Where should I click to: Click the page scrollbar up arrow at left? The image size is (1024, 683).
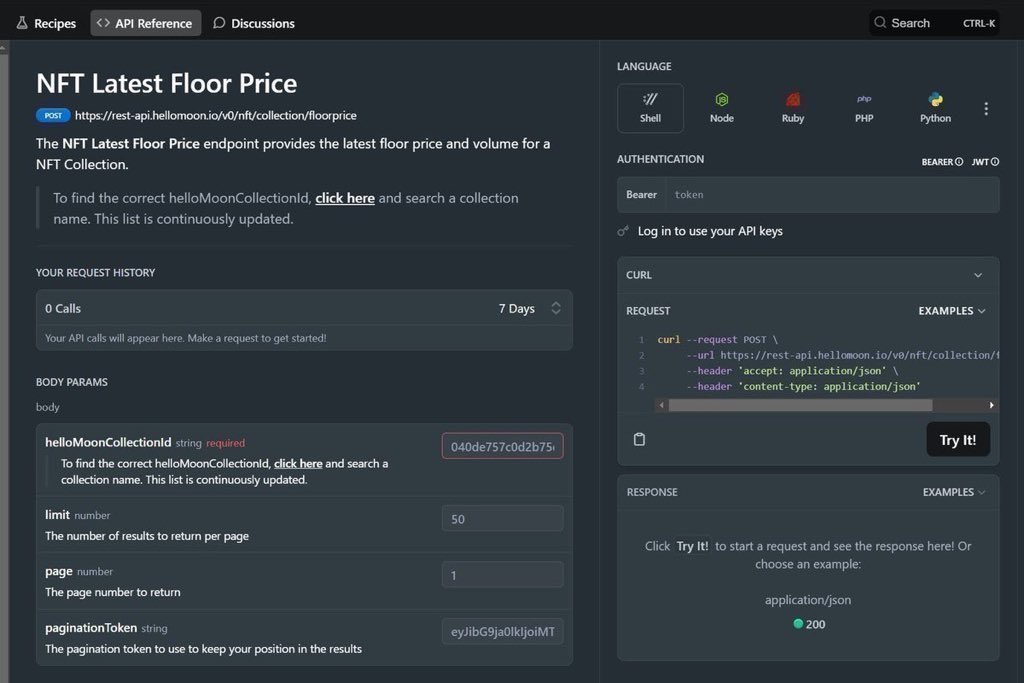pos(4,48)
